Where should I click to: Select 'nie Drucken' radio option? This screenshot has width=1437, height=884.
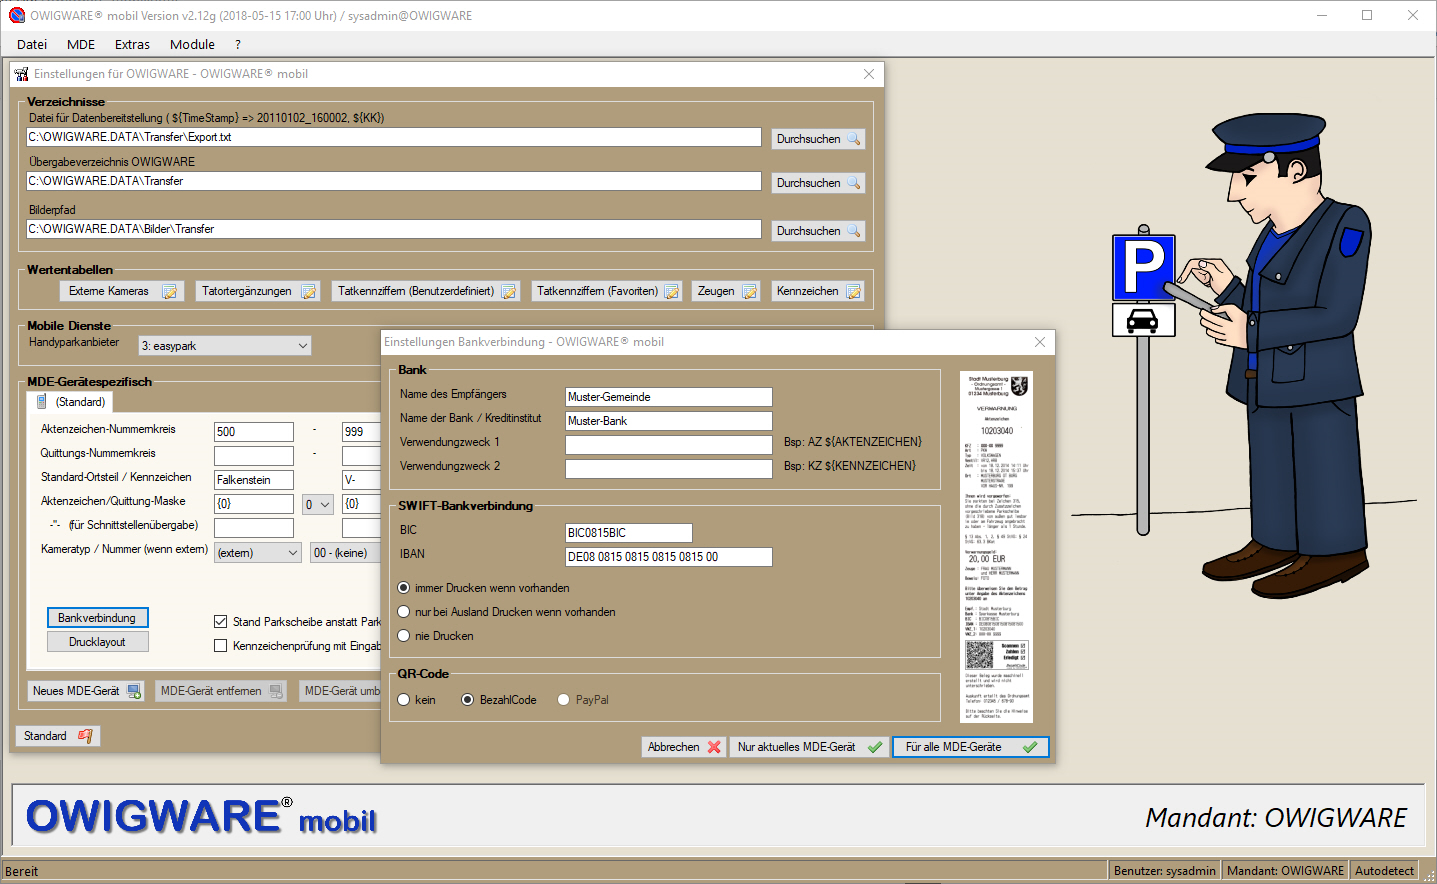[404, 636]
